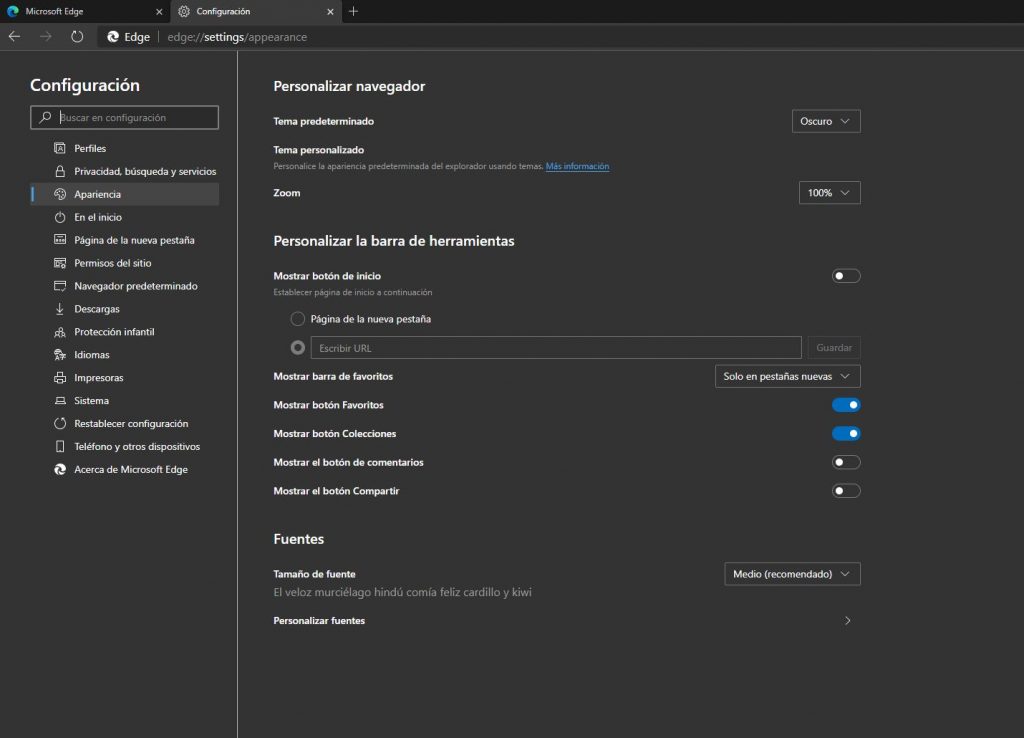Switch to the Microsoft Edge tab
This screenshot has height=738, width=1024.
coord(85,12)
